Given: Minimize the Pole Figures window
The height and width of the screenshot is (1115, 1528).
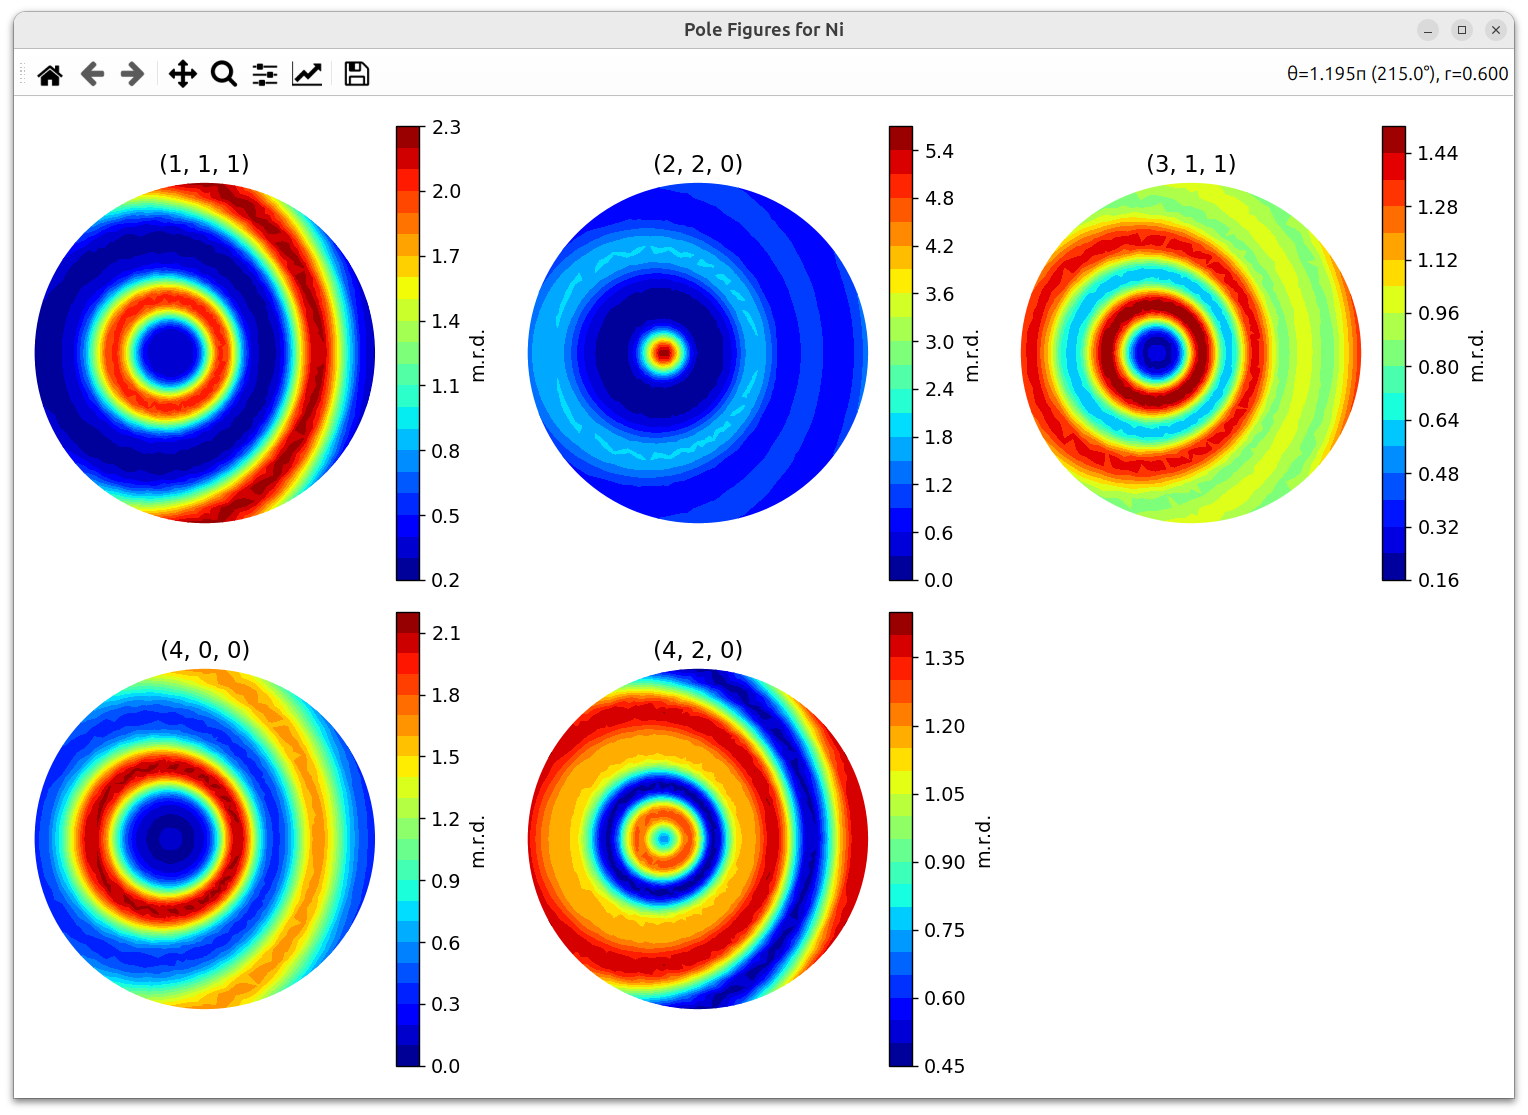Looking at the screenshot, I should pos(1428,30).
